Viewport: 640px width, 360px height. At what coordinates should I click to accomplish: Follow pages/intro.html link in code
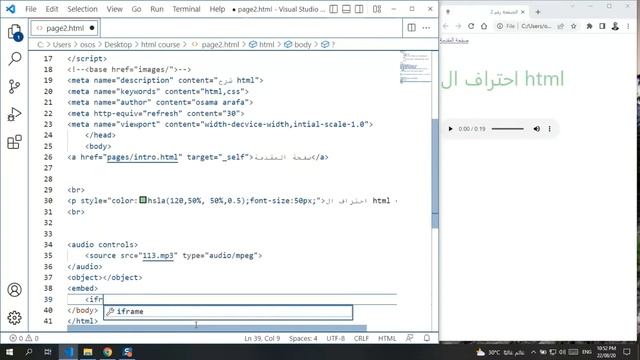point(142,157)
